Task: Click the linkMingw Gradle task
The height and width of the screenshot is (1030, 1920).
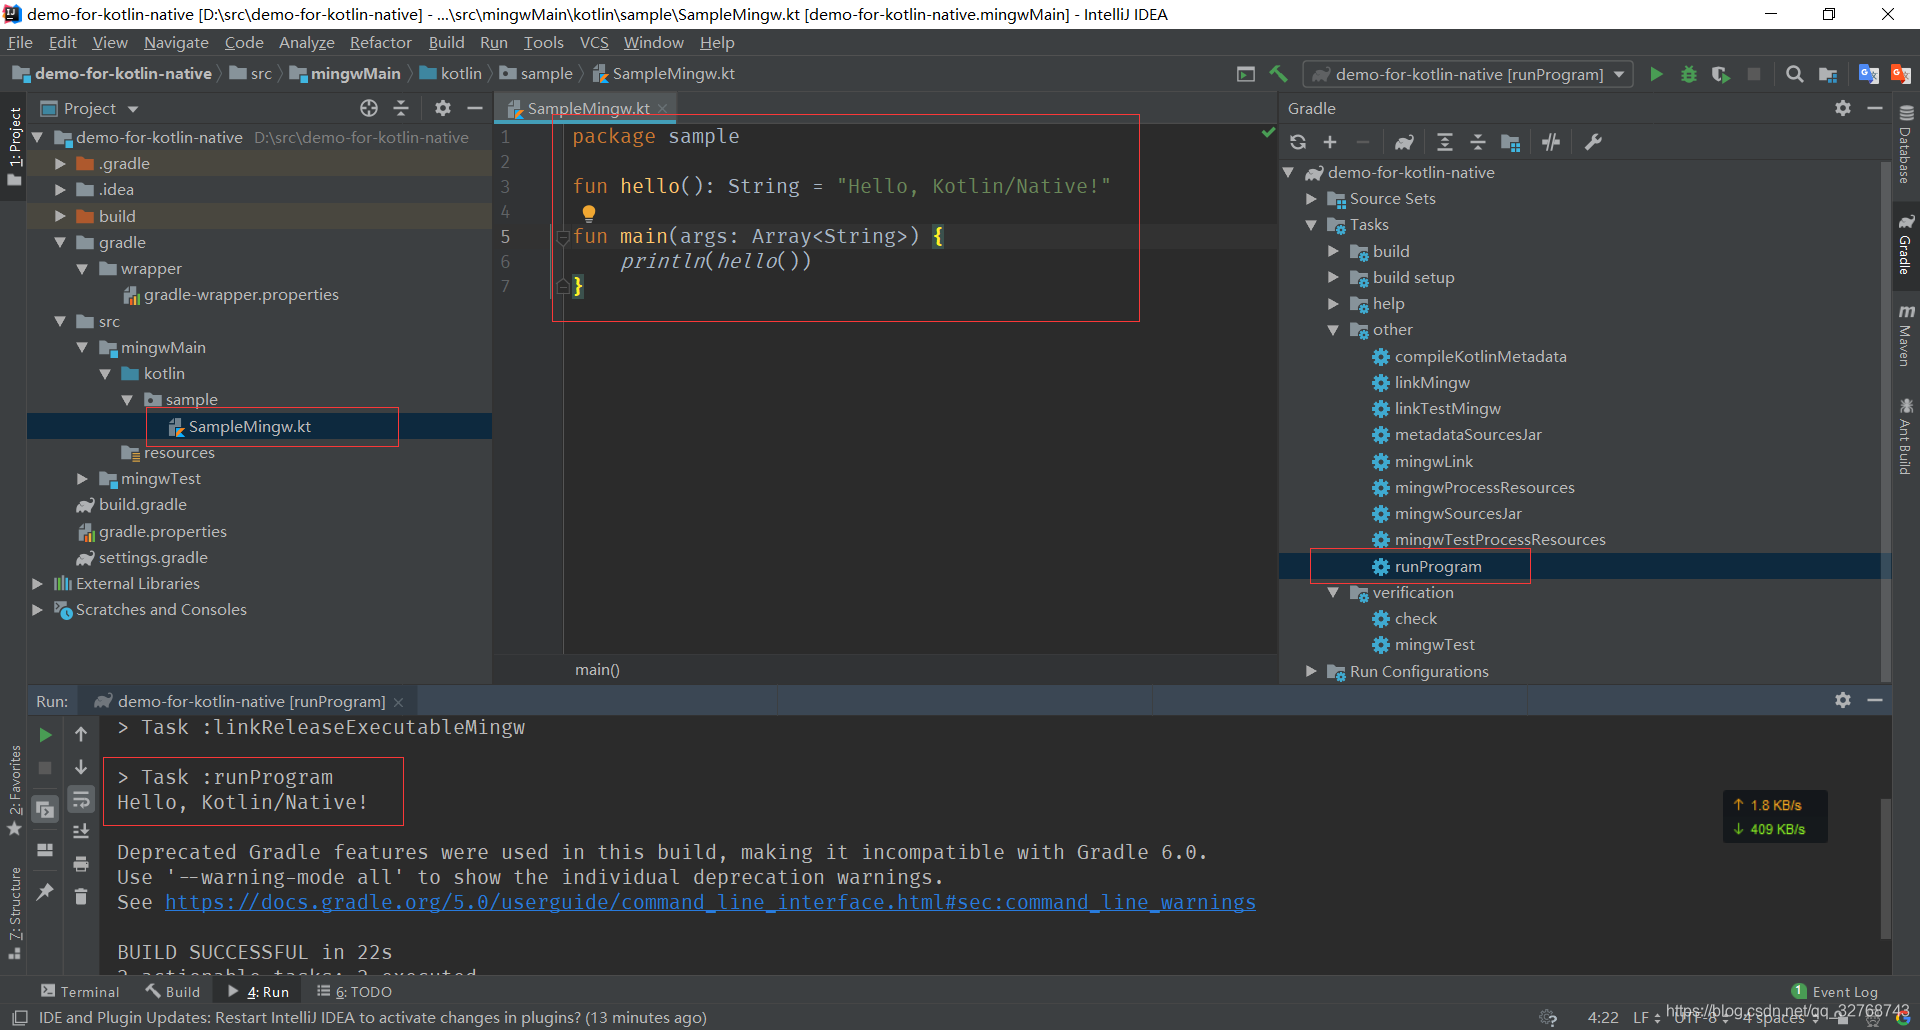Action: pos(1432,382)
